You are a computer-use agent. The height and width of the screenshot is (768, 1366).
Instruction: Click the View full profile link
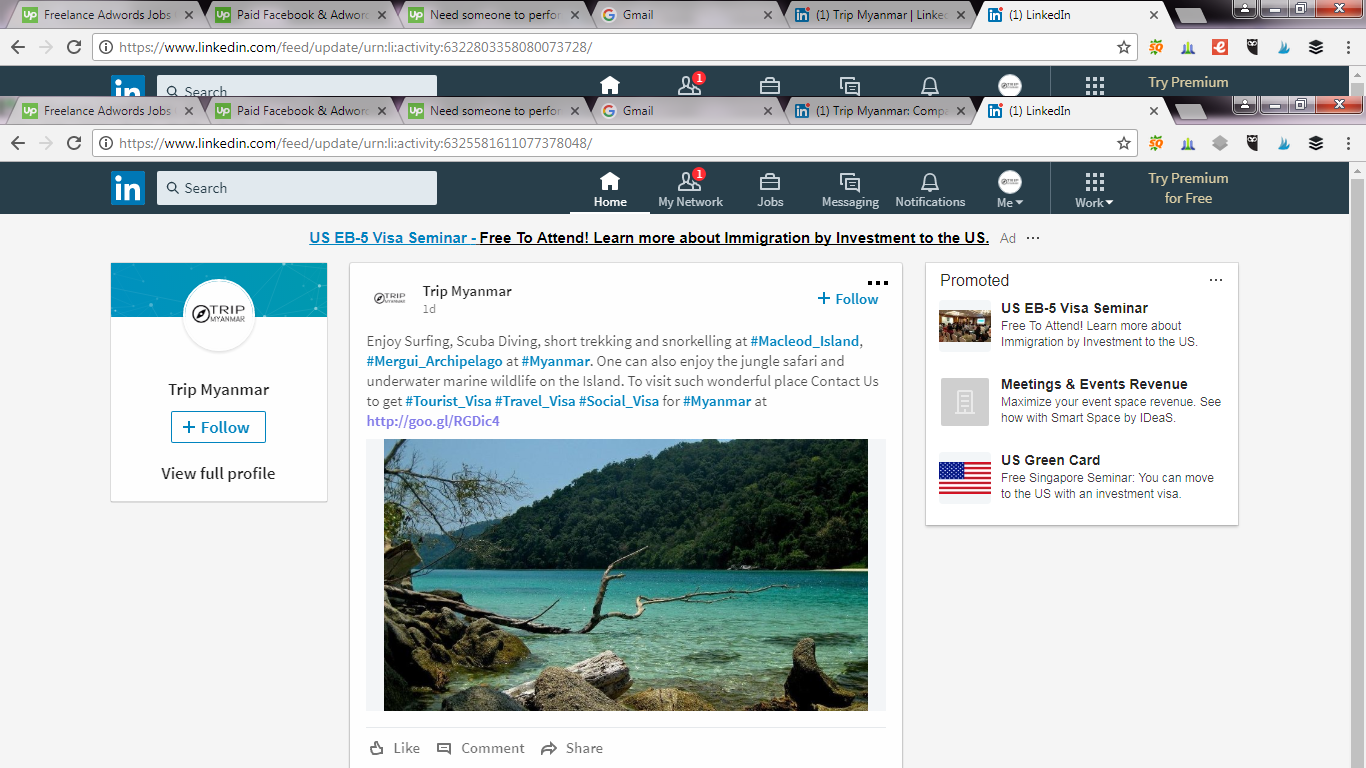click(x=218, y=474)
